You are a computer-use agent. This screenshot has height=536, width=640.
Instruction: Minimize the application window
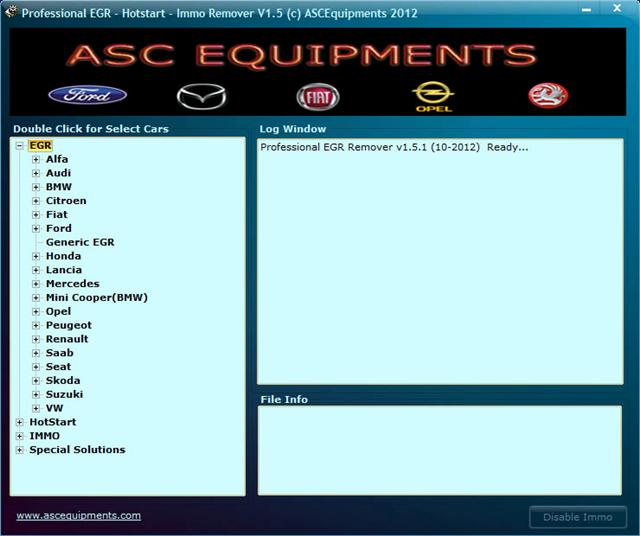tap(587, 9)
